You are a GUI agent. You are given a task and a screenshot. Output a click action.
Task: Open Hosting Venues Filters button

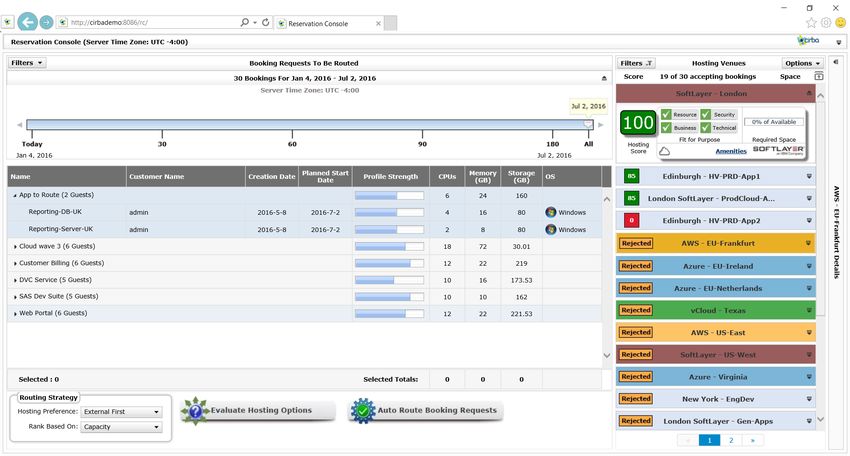(635, 63)
